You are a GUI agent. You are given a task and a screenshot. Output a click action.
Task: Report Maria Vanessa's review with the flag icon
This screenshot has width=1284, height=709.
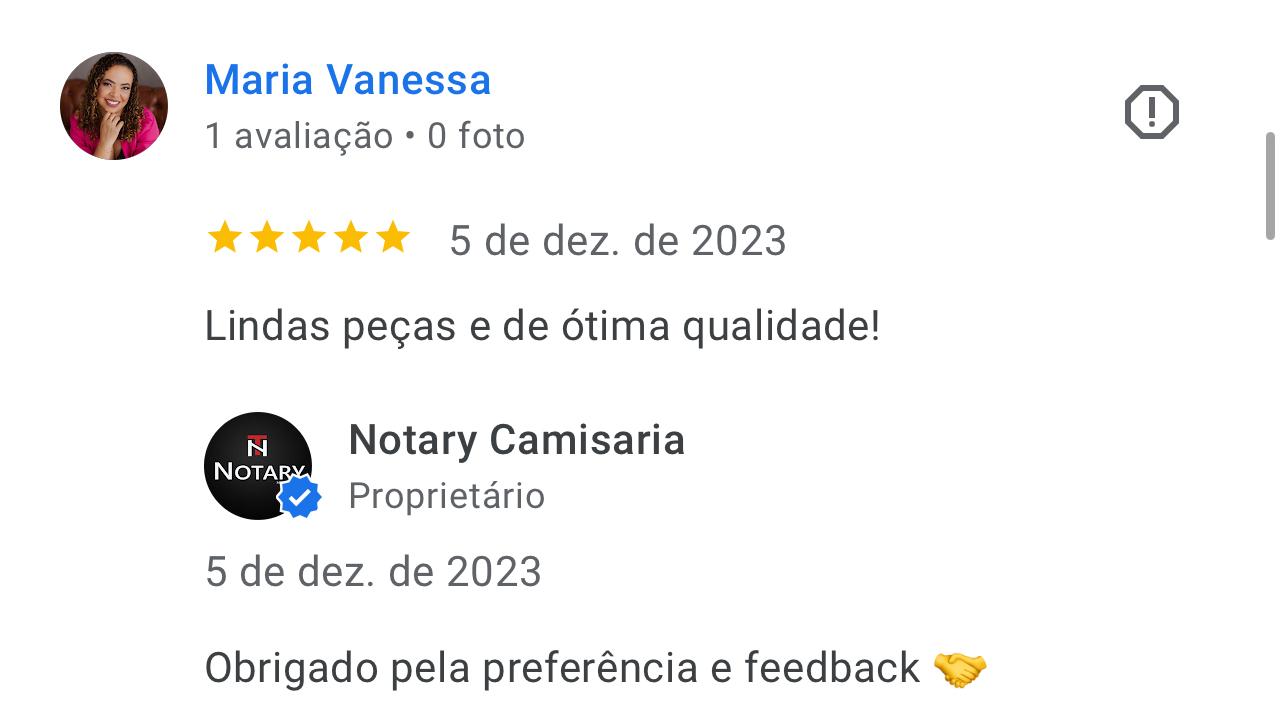pyautogui.click(x=1151, y=111)
